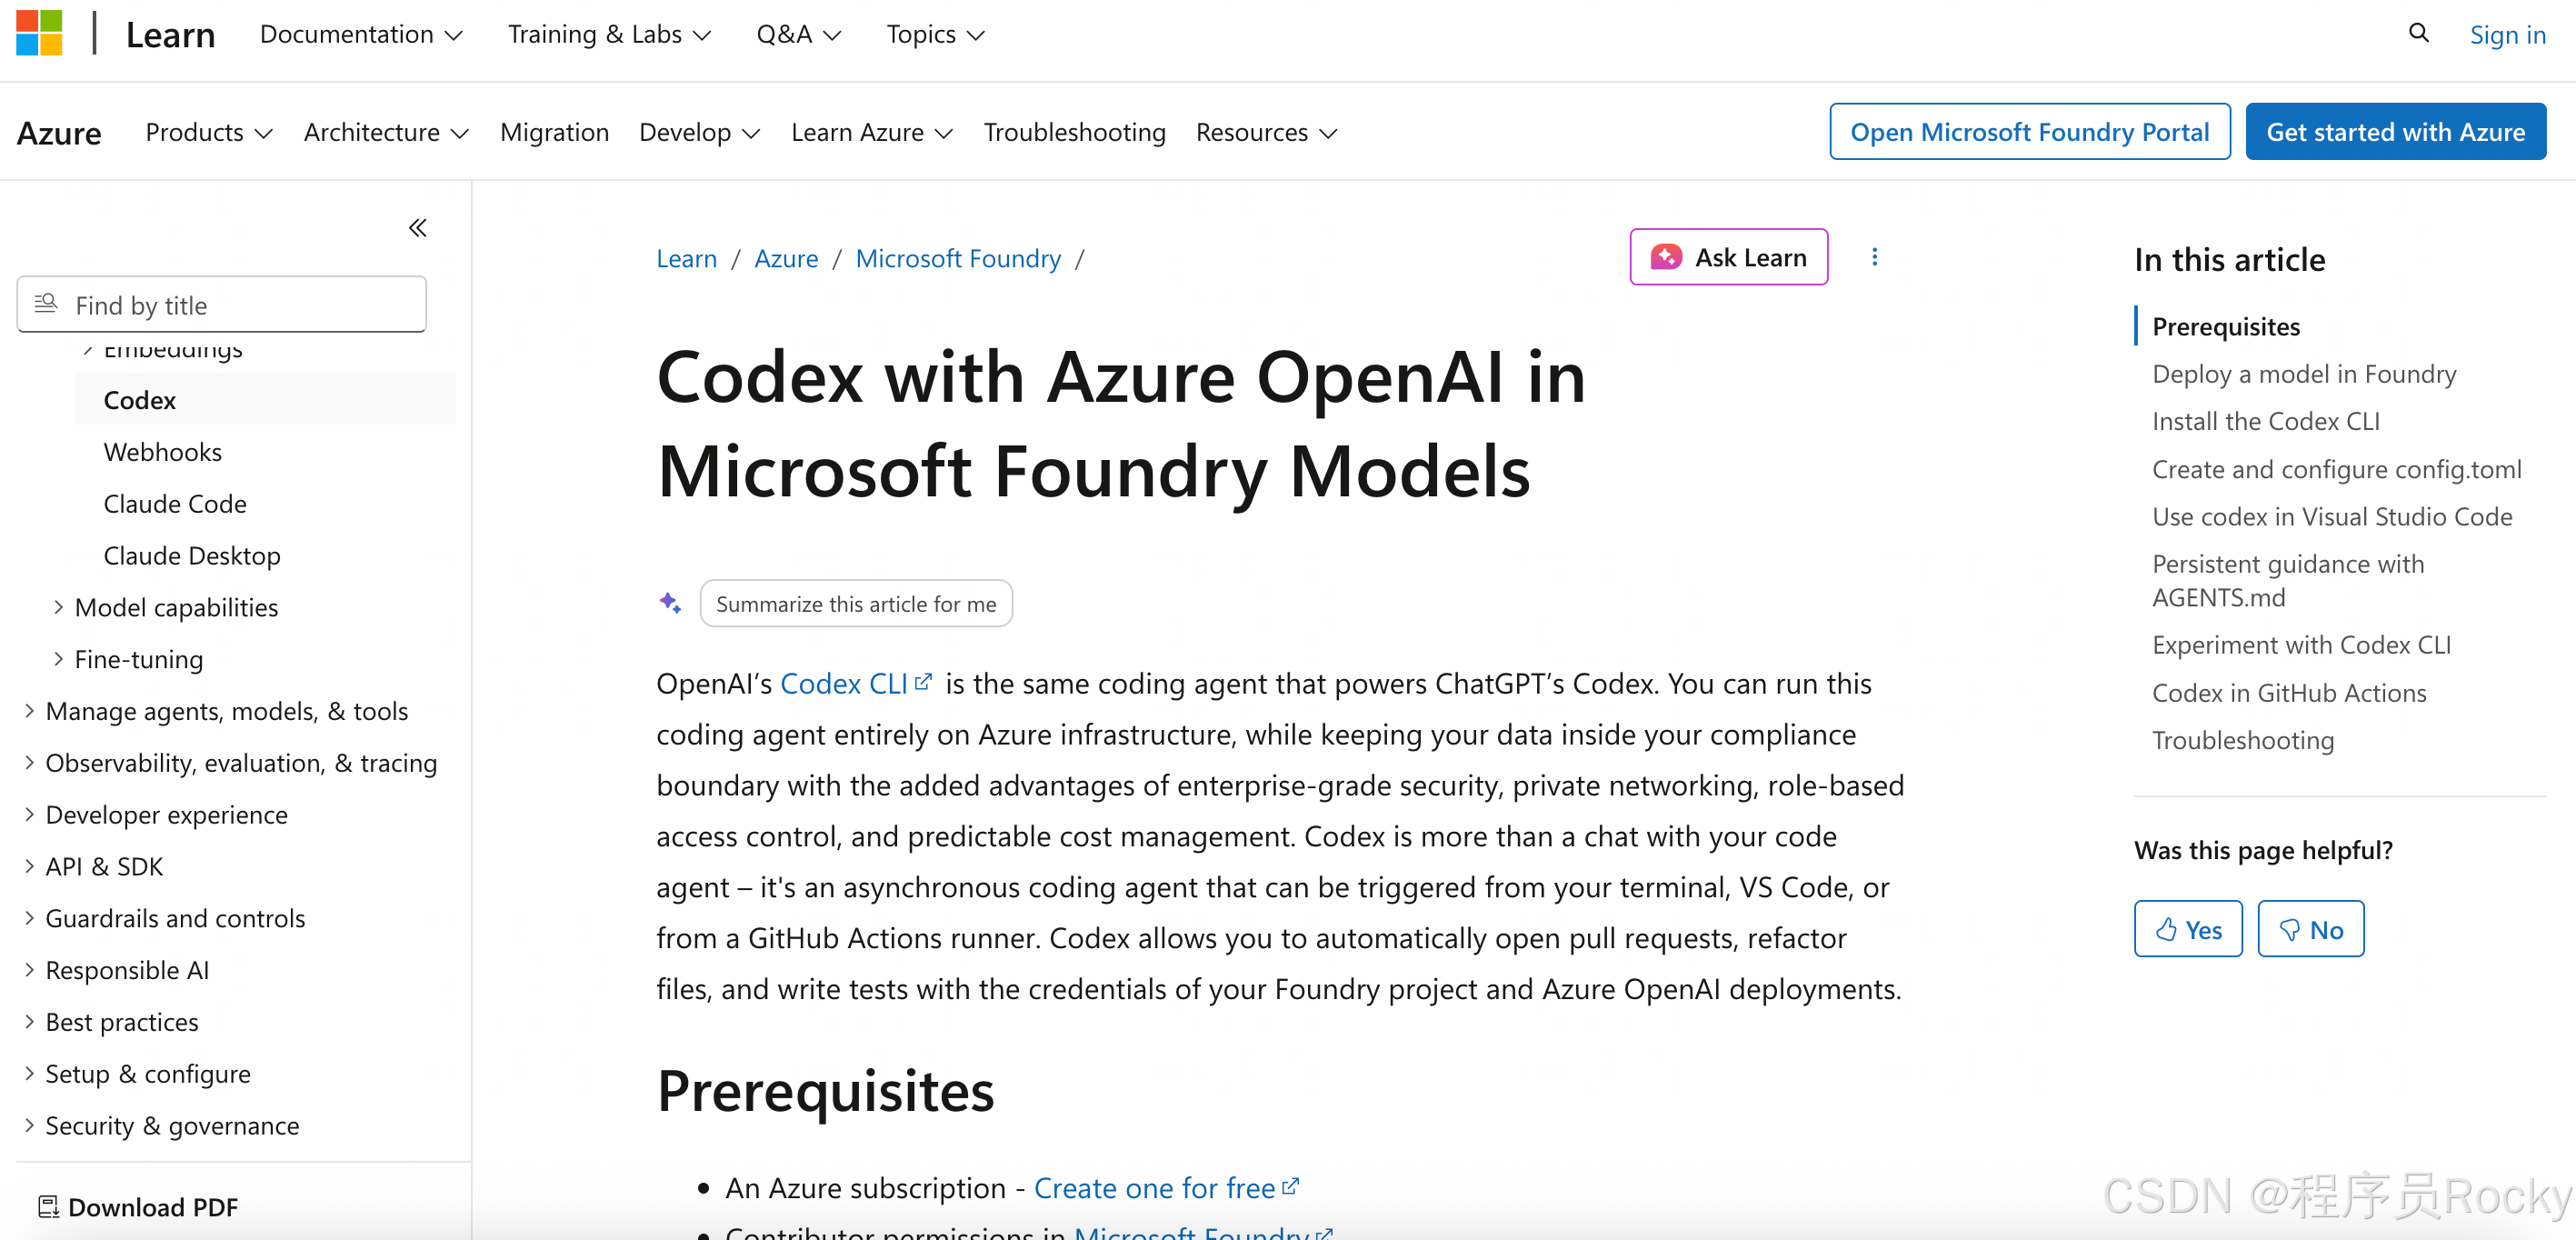Select Claude Code in the sidebar
Viewport: 2576px width, 1240px height.
175,503
